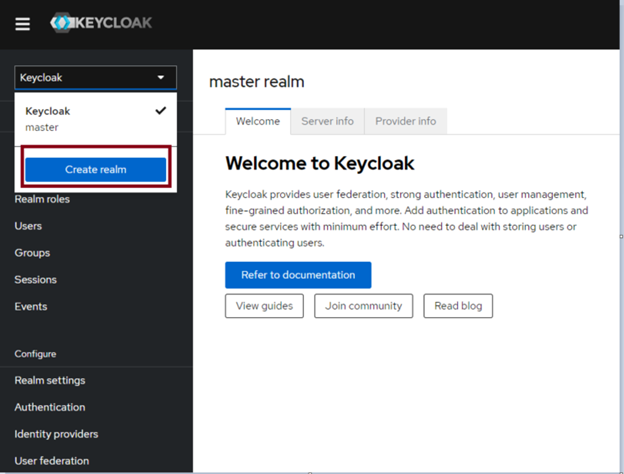Image resolution: width=624 pixels, height=474 pixels.
Task: Click Refer to documentation button
Action: (x=298, y=275)
